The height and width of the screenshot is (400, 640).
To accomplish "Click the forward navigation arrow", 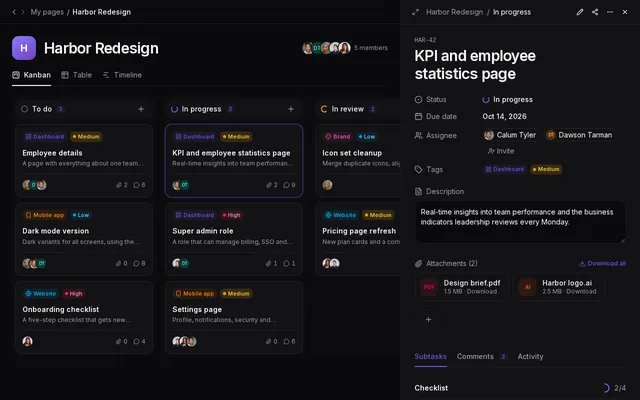I will pyautogui.click(x=22, y=12).
